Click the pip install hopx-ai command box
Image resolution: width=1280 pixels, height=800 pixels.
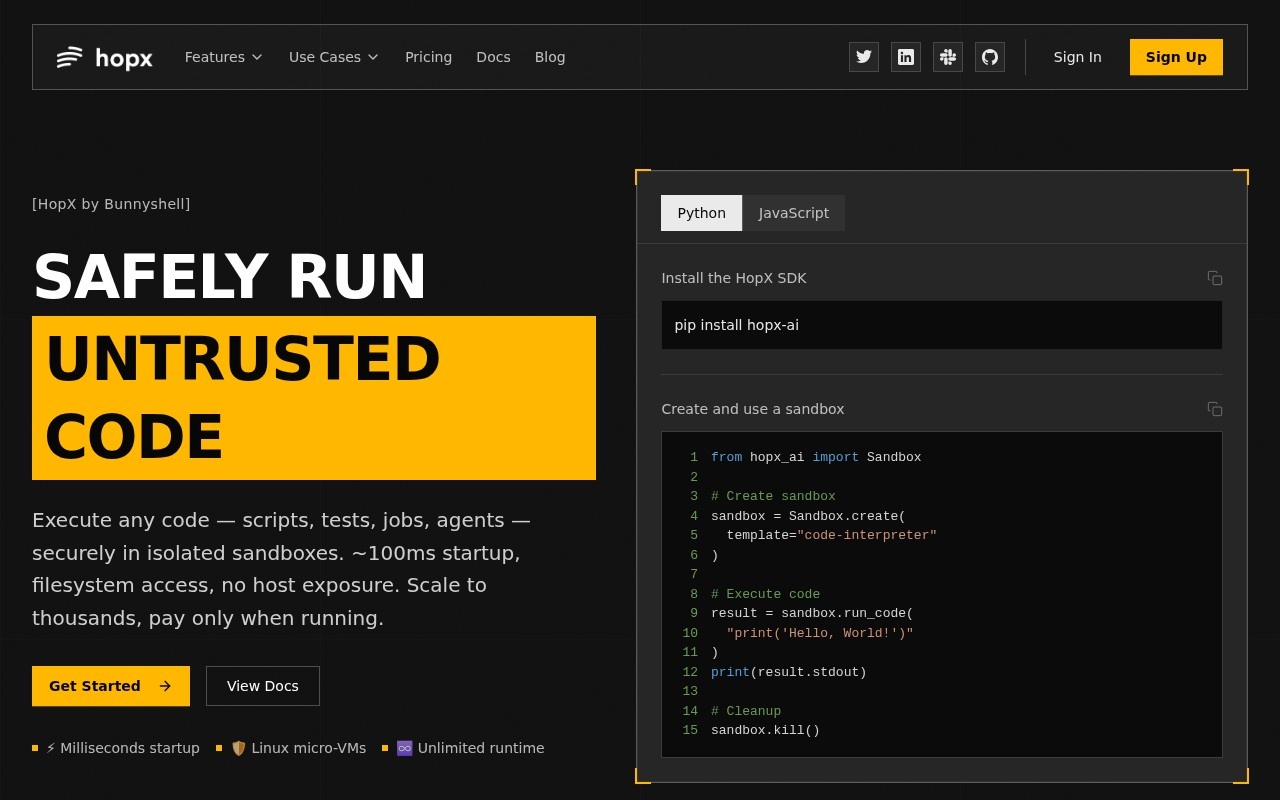[x=942, y=325]
